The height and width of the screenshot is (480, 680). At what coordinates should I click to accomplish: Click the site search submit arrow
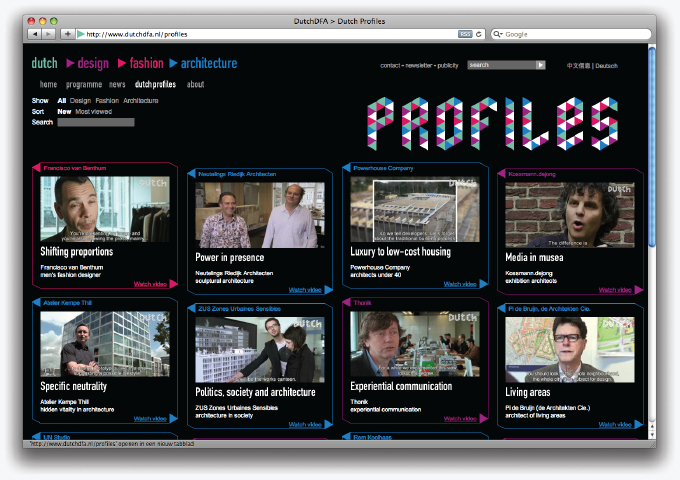tap(540, 65)
